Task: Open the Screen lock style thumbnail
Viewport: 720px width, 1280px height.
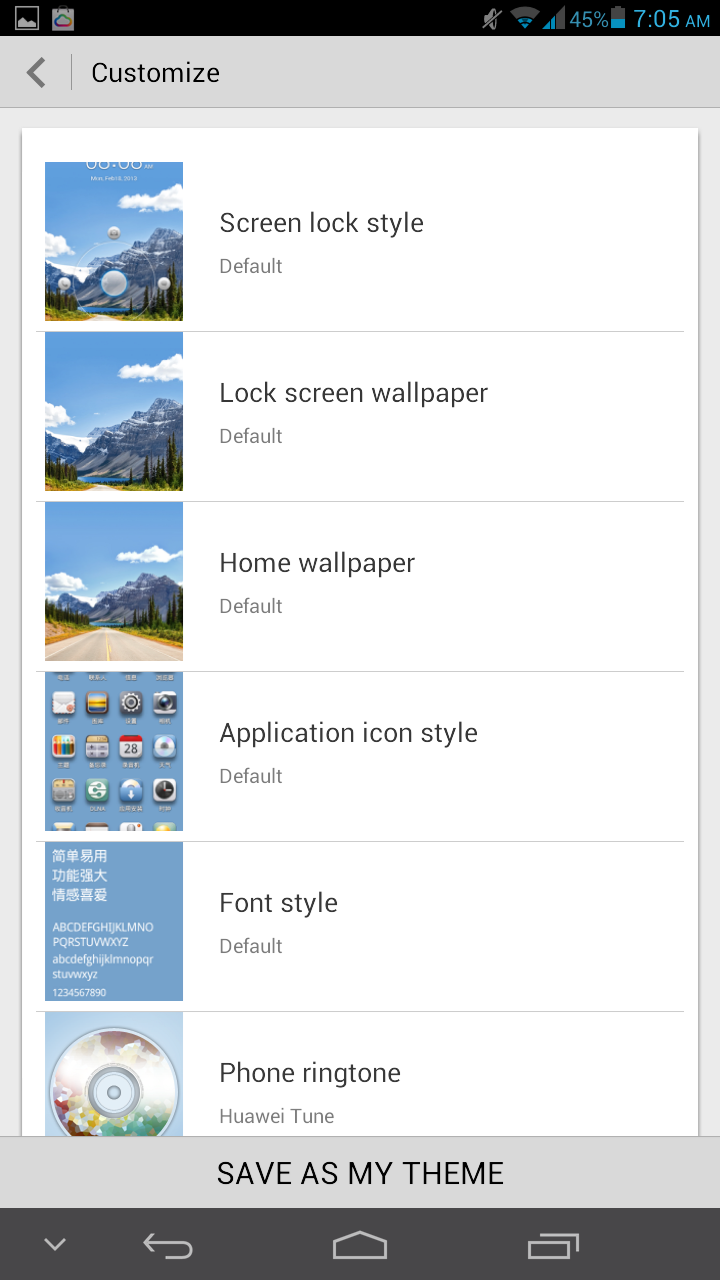Action: click(x=114, y=241)
